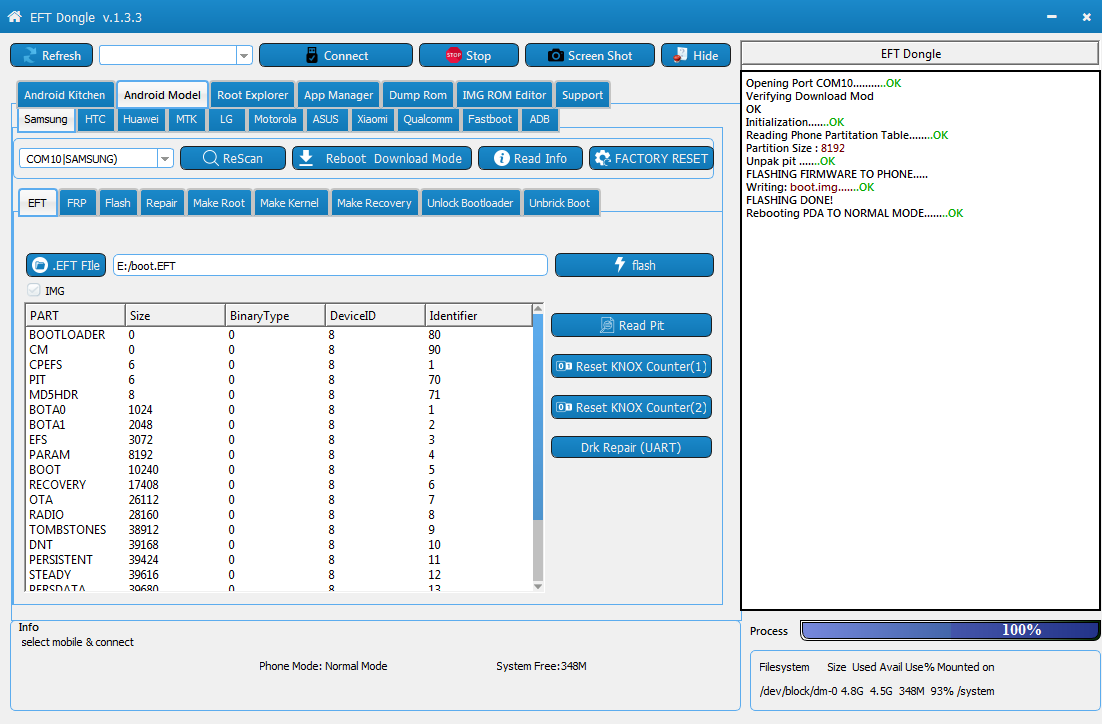Select the RECOVERY partition row
Screen dimensions: 1102x724
[x=279, y=485]
